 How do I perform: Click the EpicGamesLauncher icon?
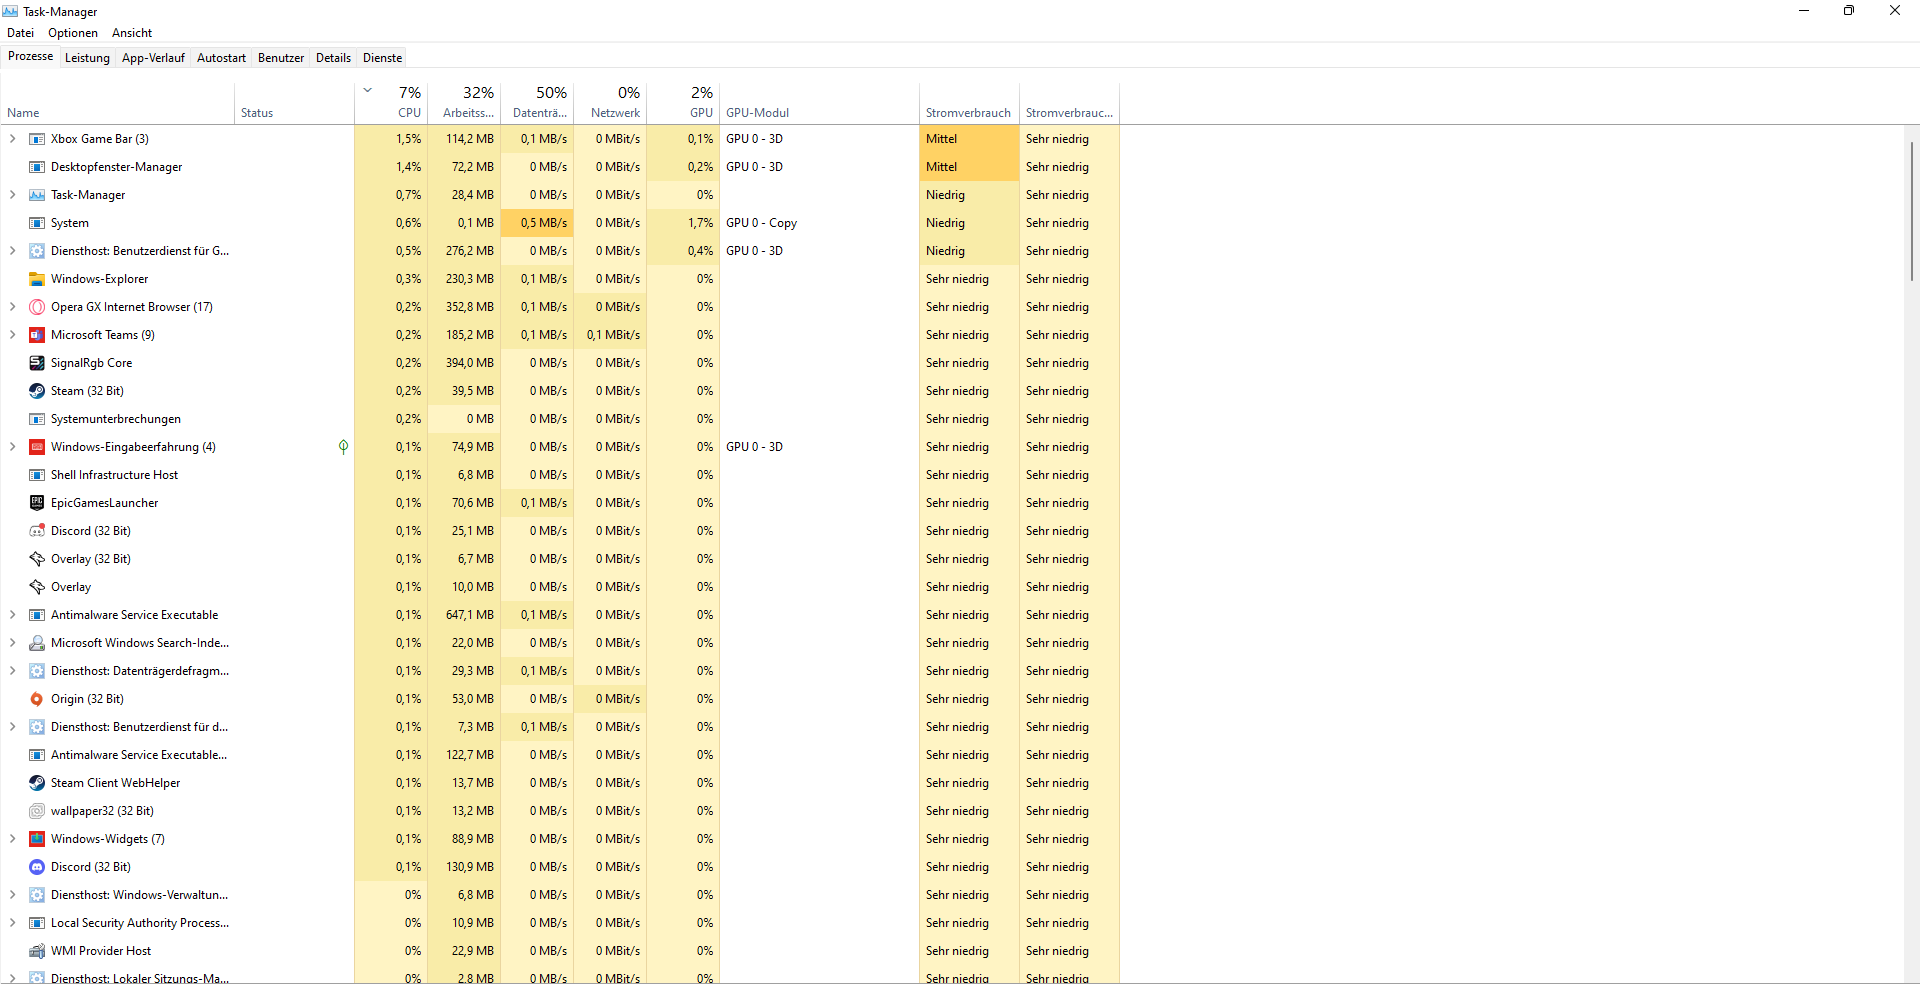37,503
